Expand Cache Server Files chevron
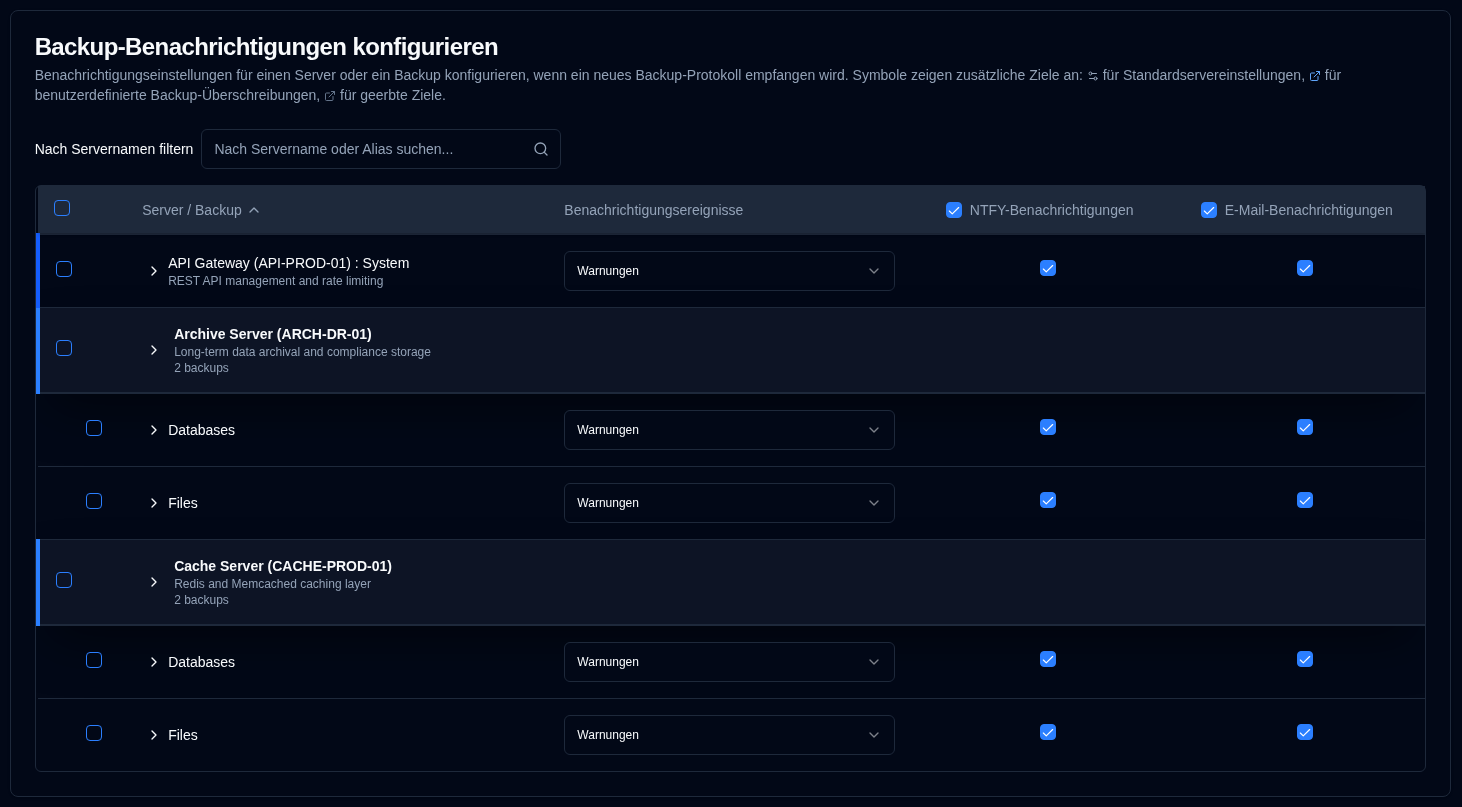The width and height of the screenshot is (1462, 807). tap(154, 735)
